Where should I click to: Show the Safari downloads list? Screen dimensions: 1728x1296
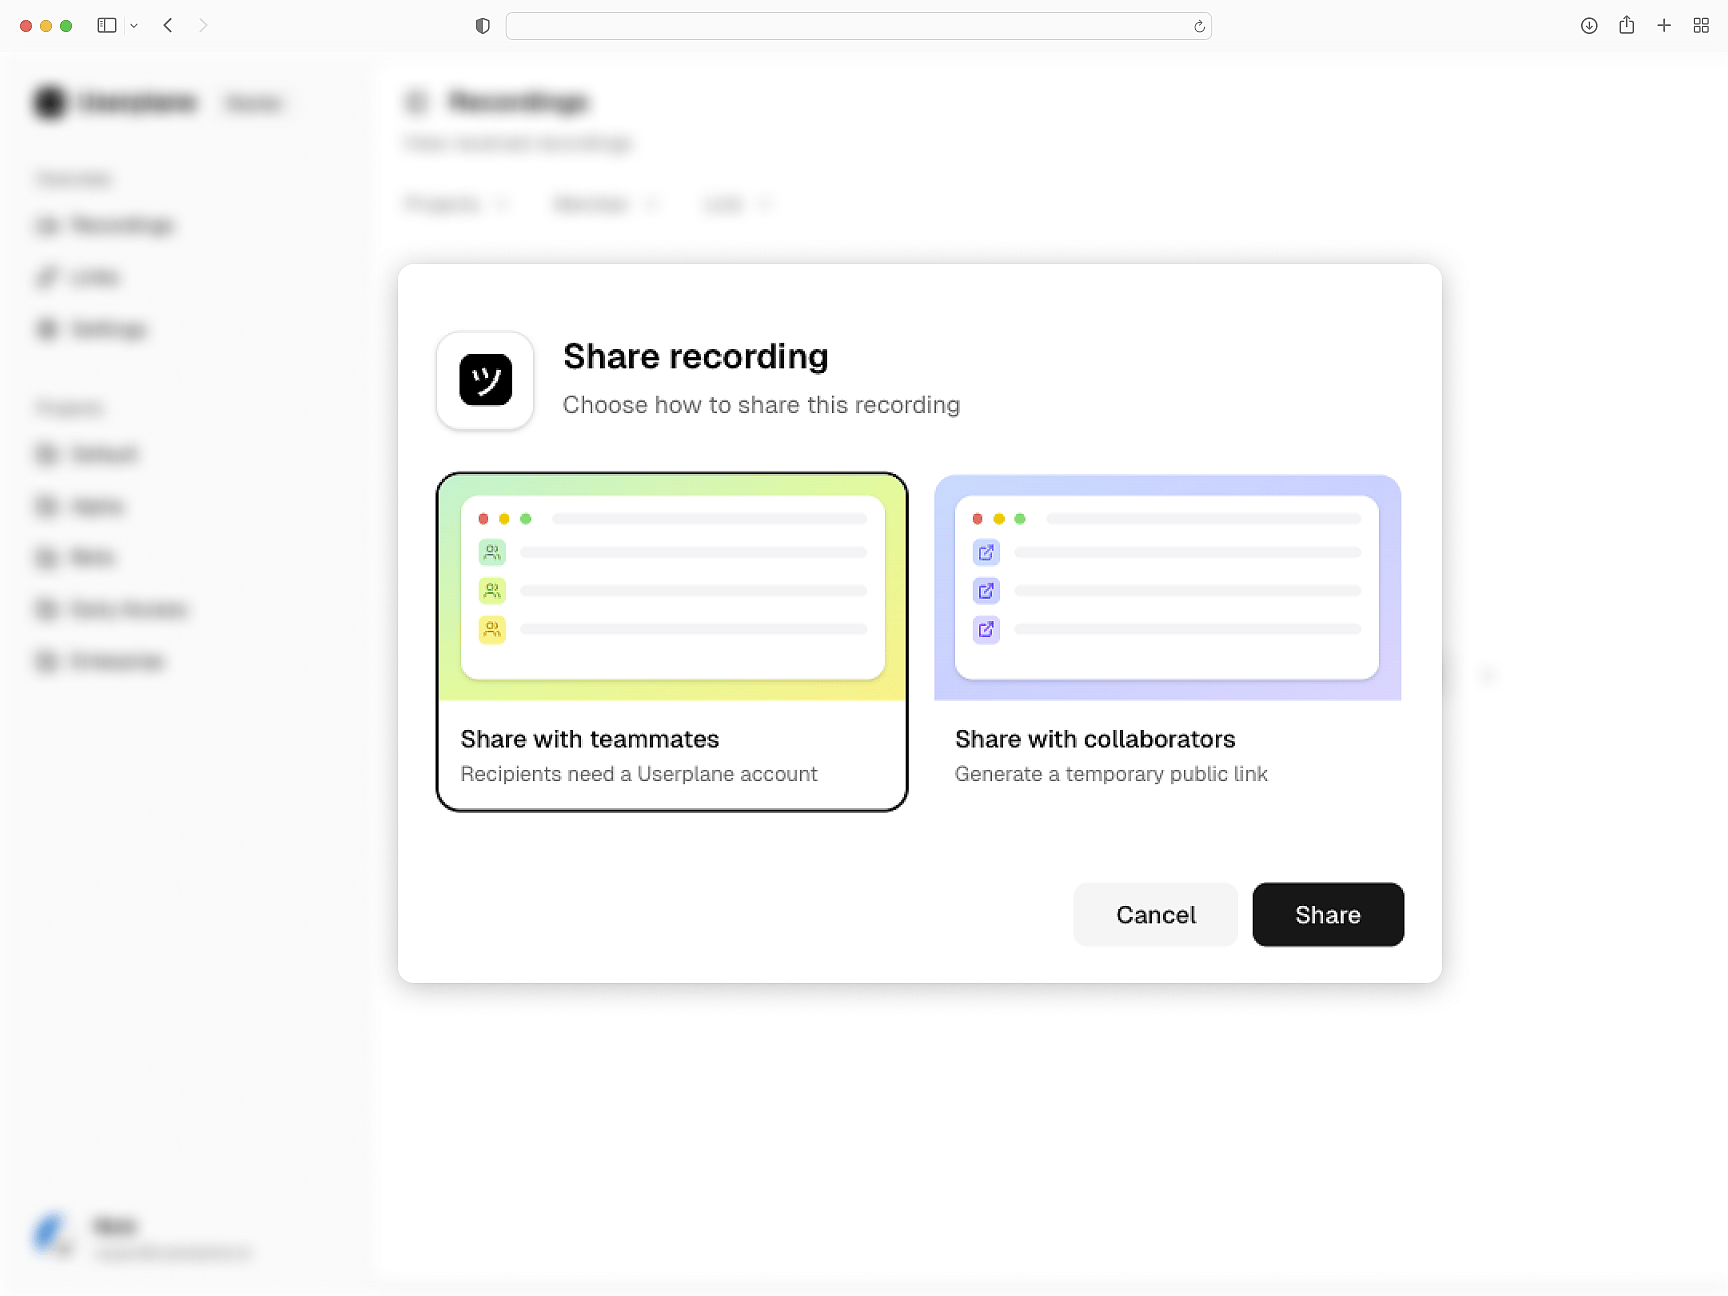coord(1589,26)
